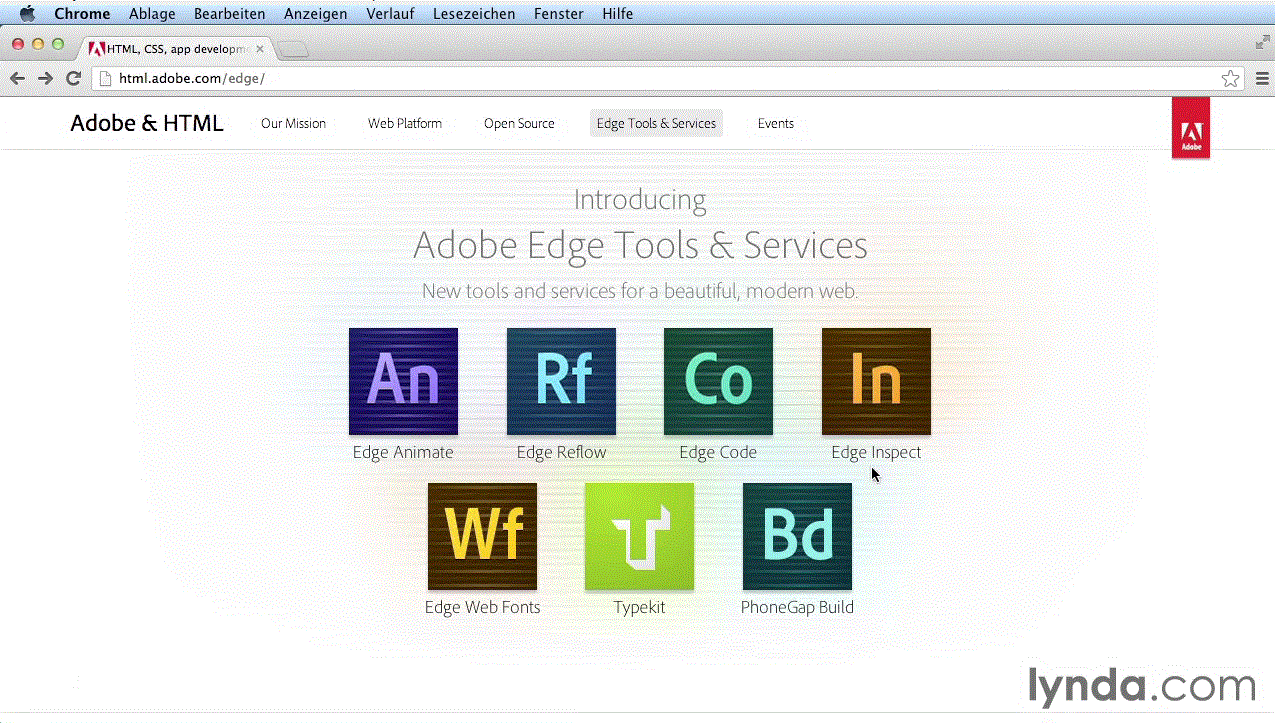Select the HTML, CSS, app development tab

(x=175, y=48)
